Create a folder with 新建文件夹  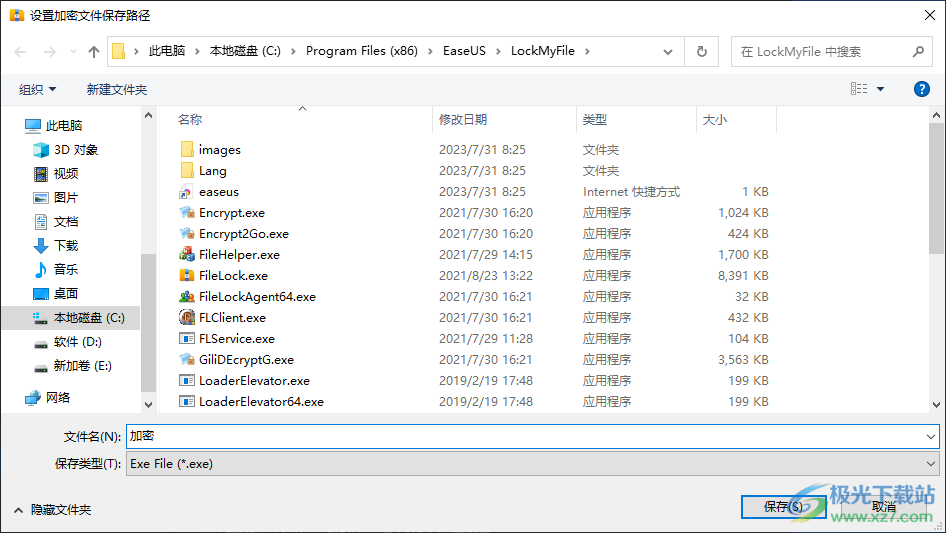(116, 89)
